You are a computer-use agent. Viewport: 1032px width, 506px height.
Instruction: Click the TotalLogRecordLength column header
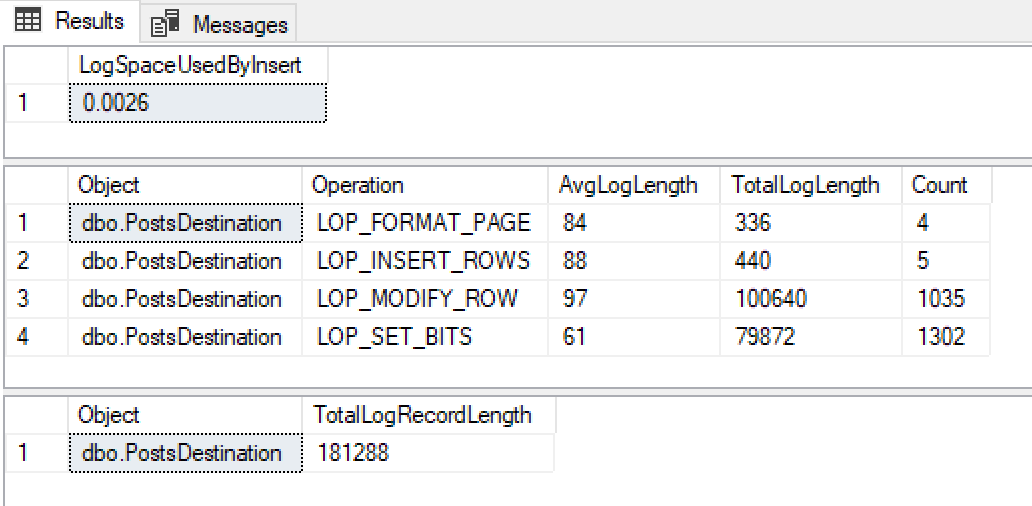click(422, 415)
